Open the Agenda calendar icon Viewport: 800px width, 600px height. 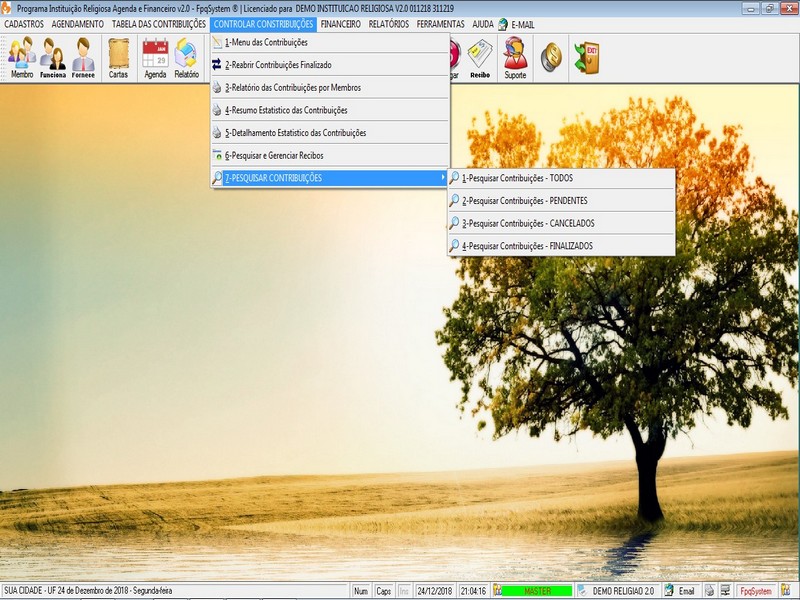point(155,59)
